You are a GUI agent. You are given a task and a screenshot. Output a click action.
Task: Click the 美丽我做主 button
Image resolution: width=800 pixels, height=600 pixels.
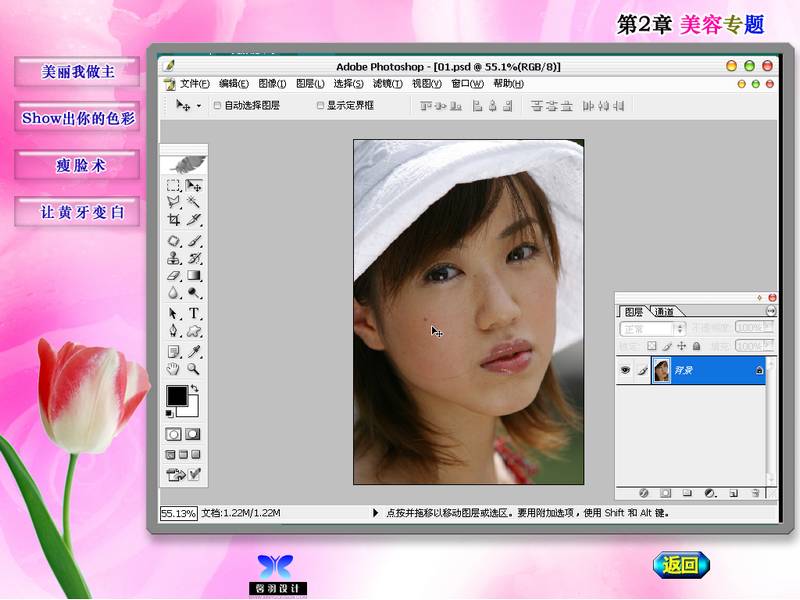click(77, 71)
